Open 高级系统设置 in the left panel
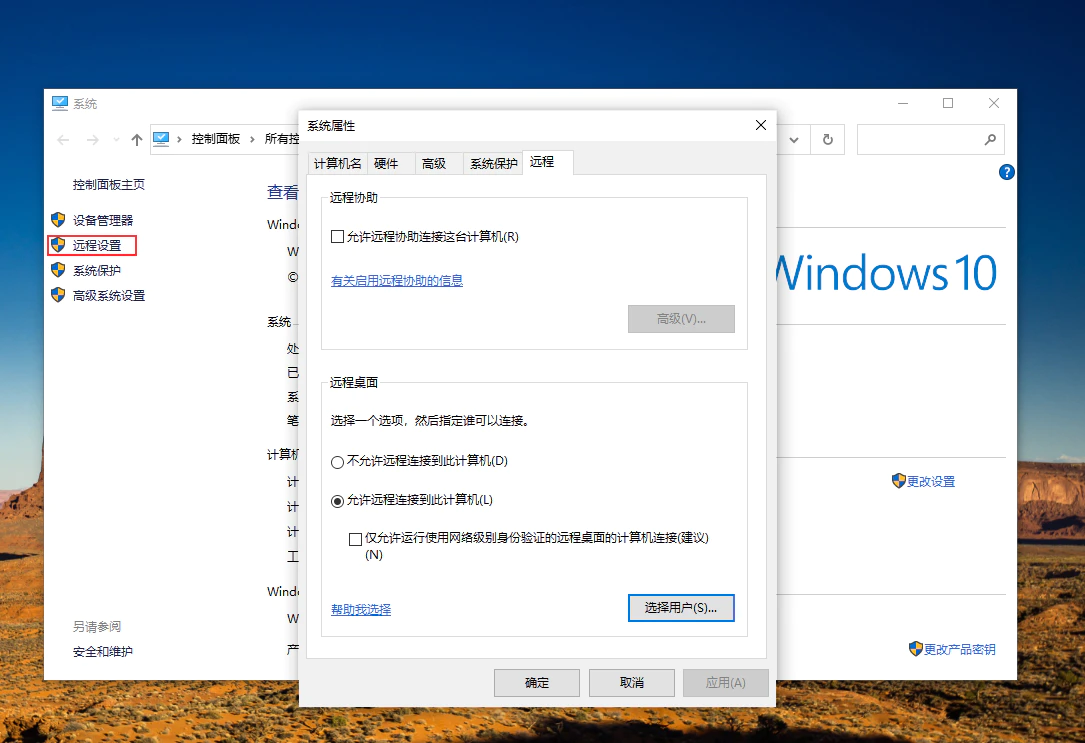The image size is (1085, 743). click(110, 296)
